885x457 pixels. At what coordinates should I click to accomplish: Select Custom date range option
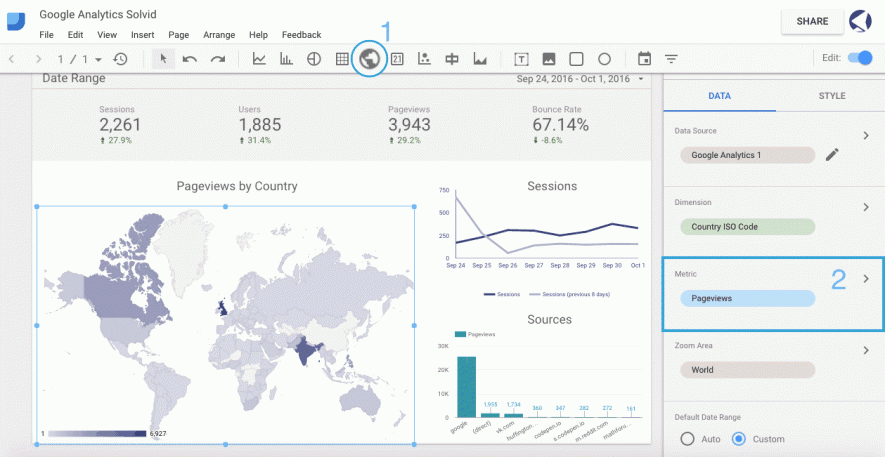click(x=738, y=438)
